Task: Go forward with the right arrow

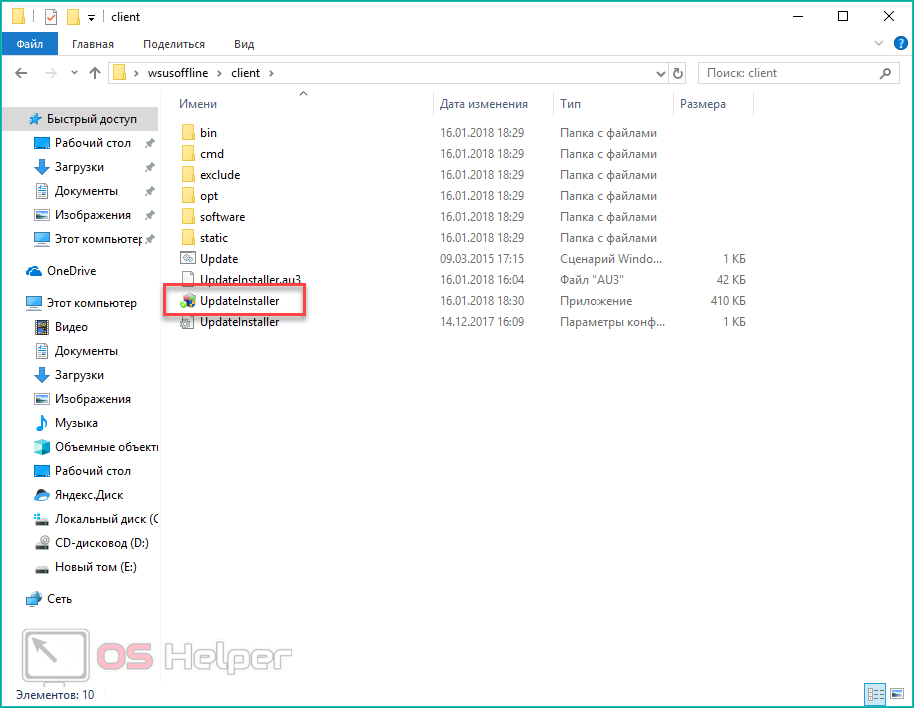Action: (x=51, y=73)
